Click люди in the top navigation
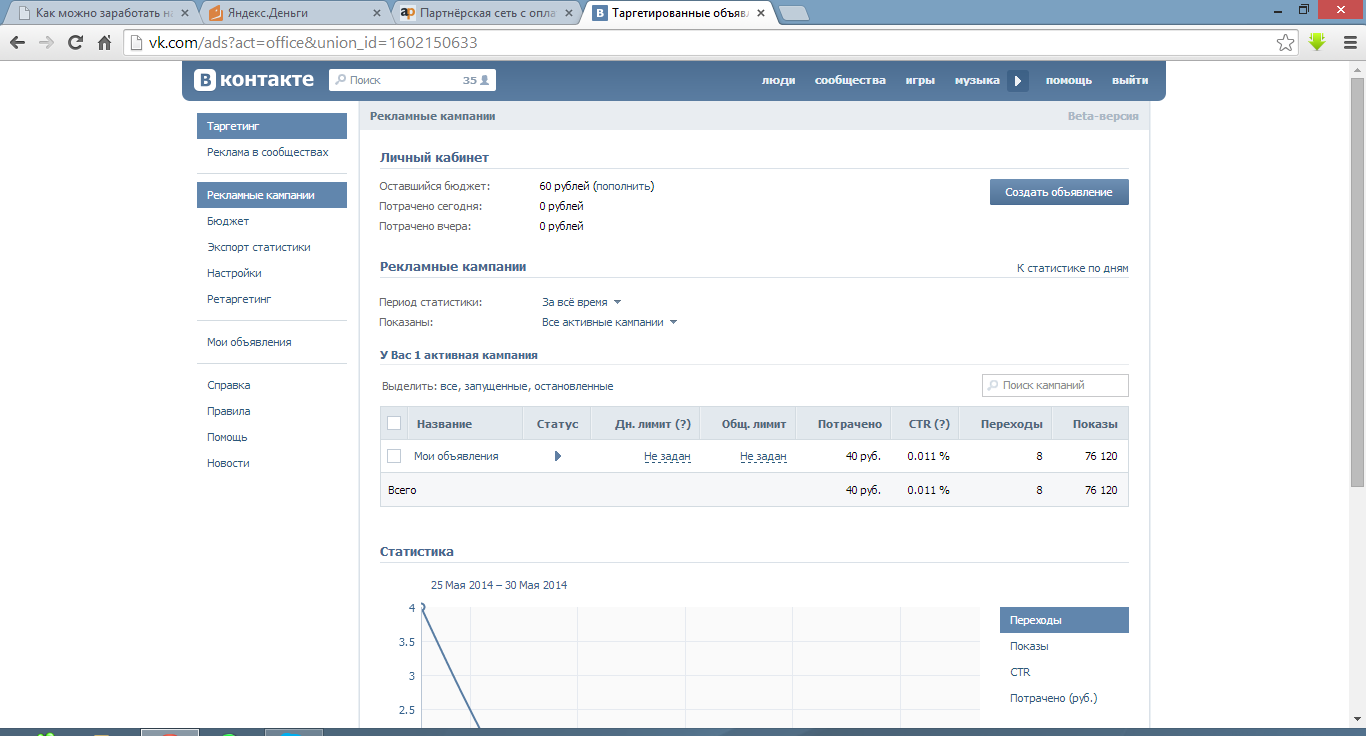The width and height of the screenshot is (1366, 736). [778, 81]
